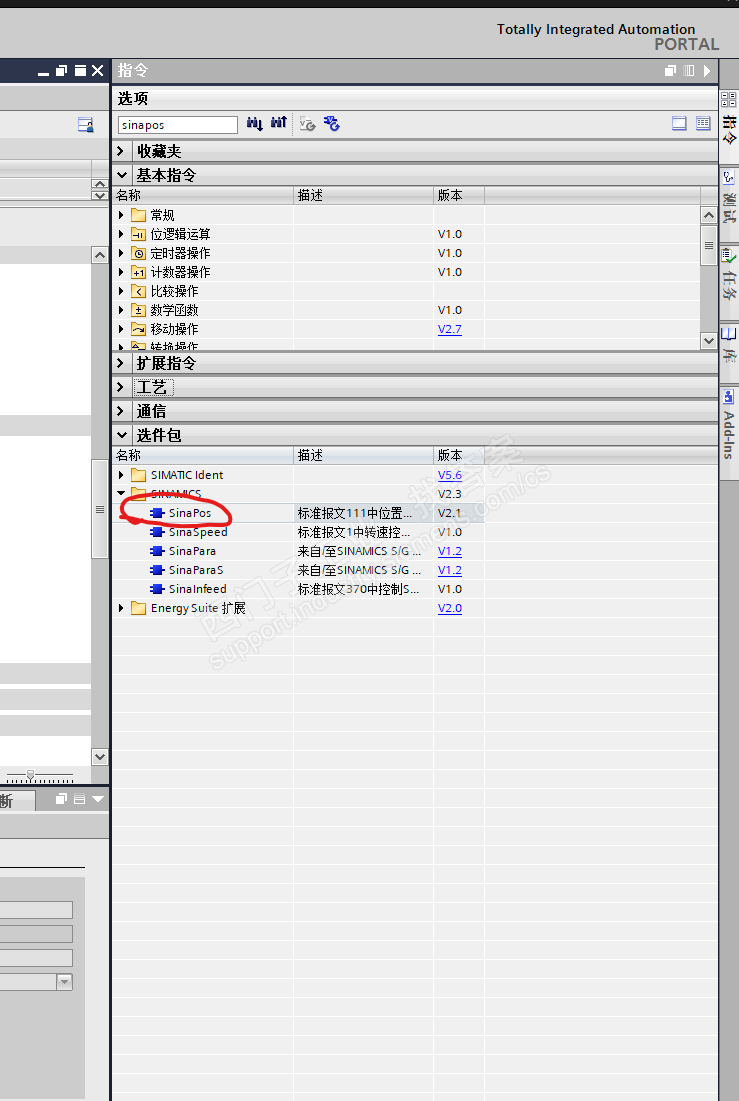Click the zoom slider in the left editor
The image size is (739, 1101).
30,775
